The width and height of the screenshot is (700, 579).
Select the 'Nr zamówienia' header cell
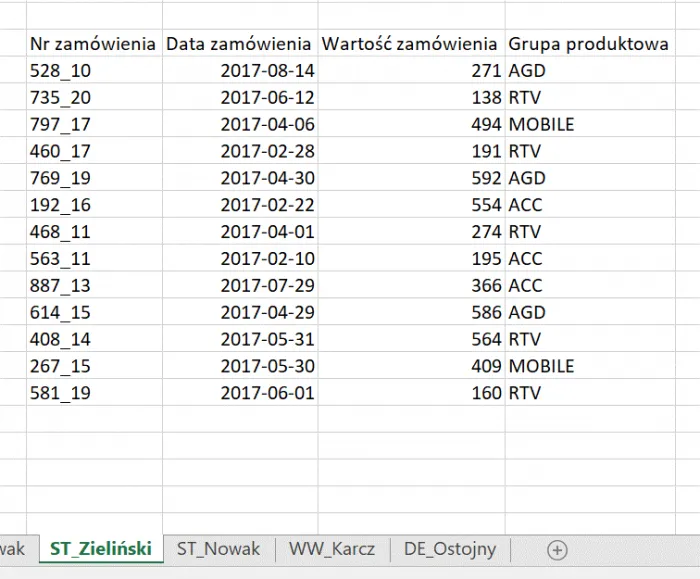click(93, 44)
